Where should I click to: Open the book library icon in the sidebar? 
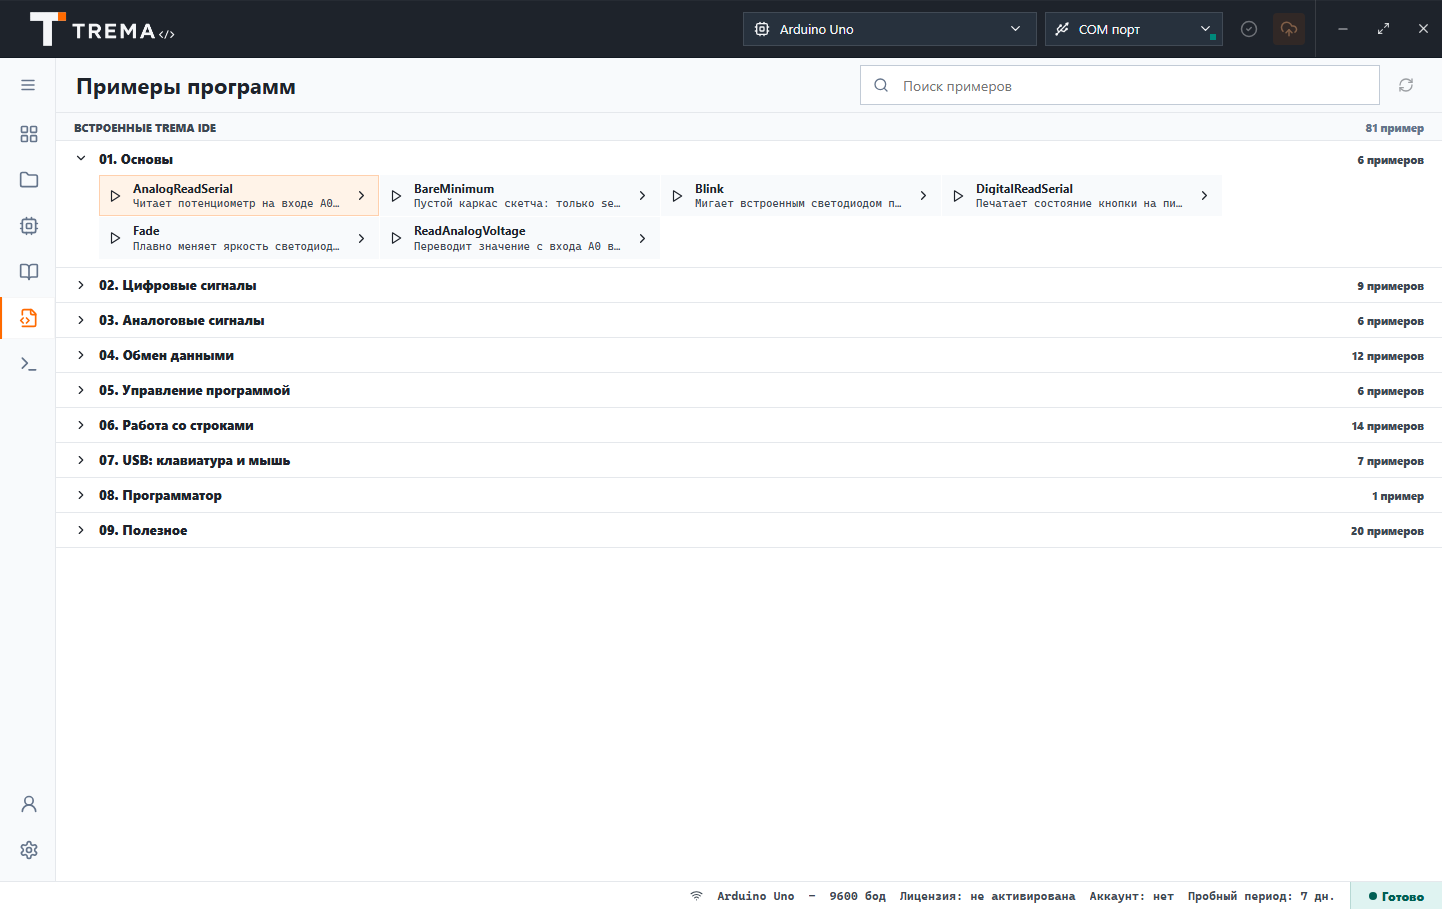[29, 272]
